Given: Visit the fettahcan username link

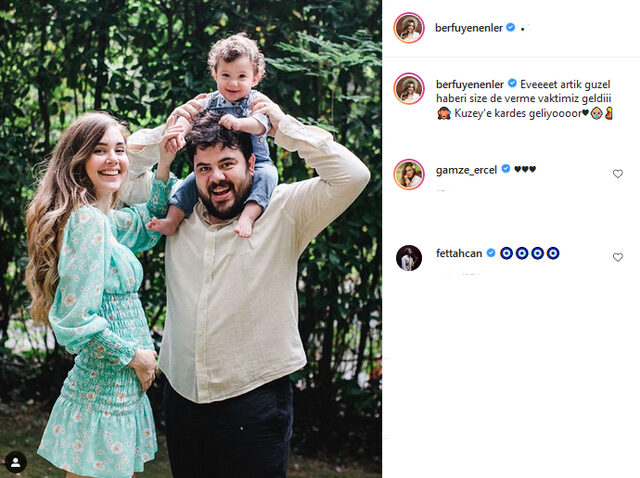Looking at the screenshot, I should tap(459, 253).
